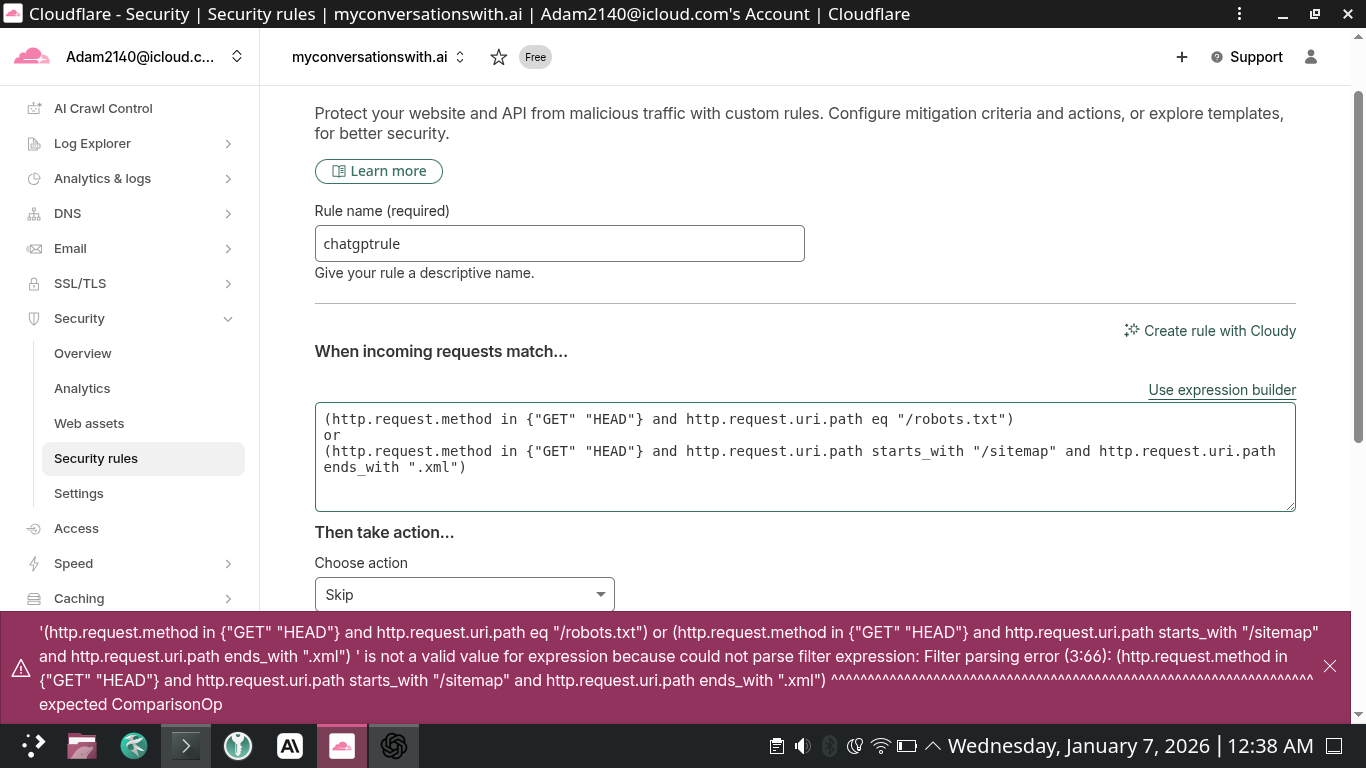Go to AI Crawl Control page
Image resolution: width=1366 pixels, height=768 pixels.
coord(103,109)
